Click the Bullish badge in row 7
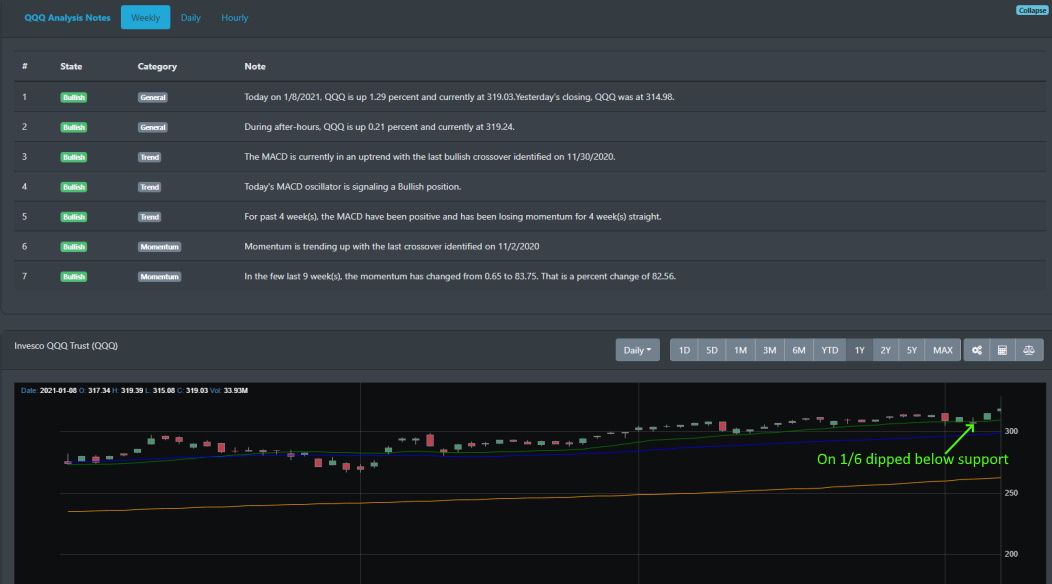This screenshot has width=1052, height=584. [x=74, y=277]
